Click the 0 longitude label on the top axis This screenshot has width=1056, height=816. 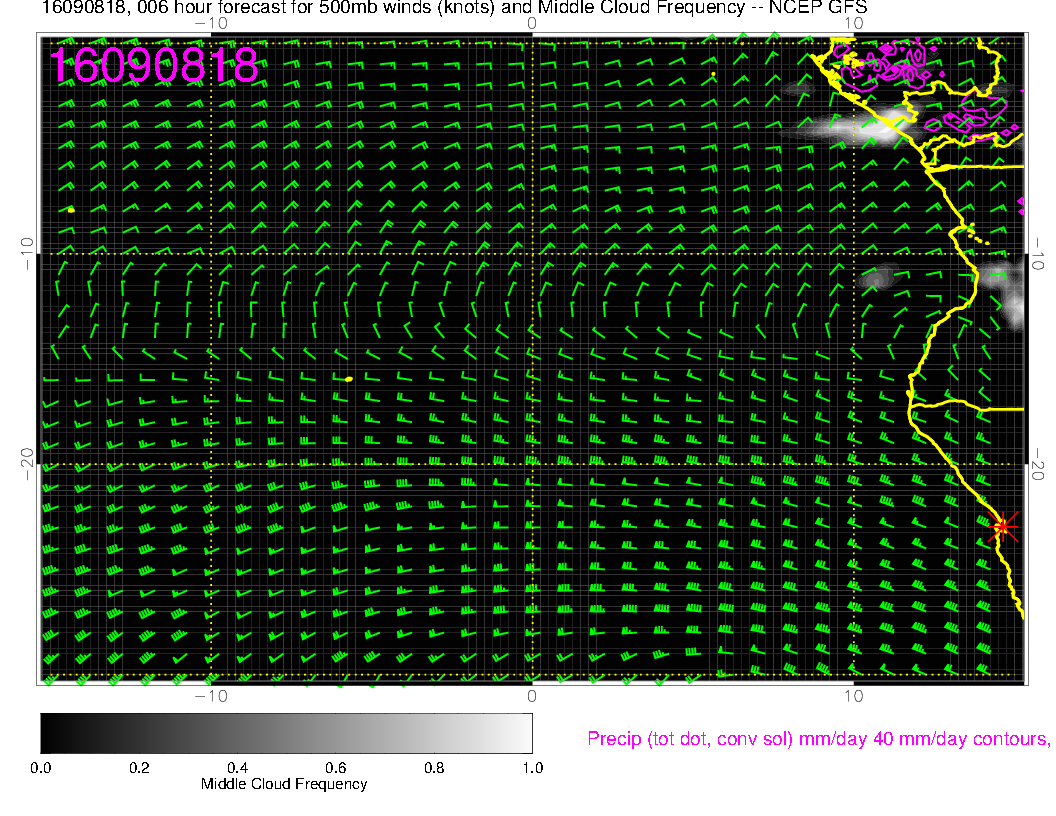(x=532, y=23)
